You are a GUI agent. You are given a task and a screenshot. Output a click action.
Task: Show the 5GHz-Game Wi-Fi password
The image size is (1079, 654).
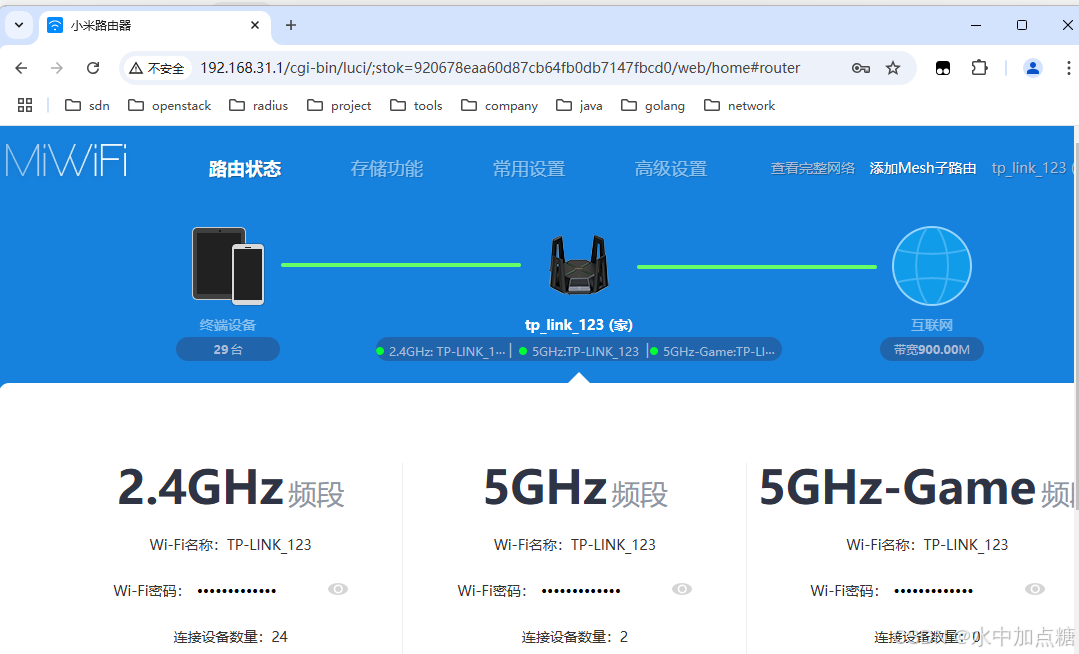1035,589
